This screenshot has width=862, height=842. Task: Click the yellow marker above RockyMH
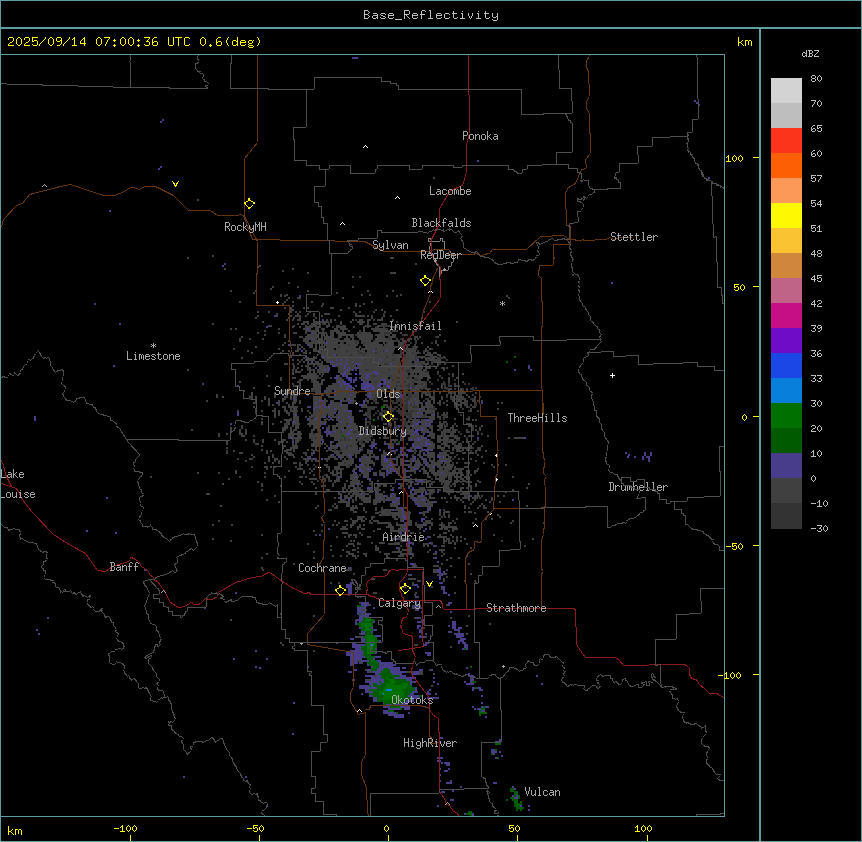coord(249,203)
